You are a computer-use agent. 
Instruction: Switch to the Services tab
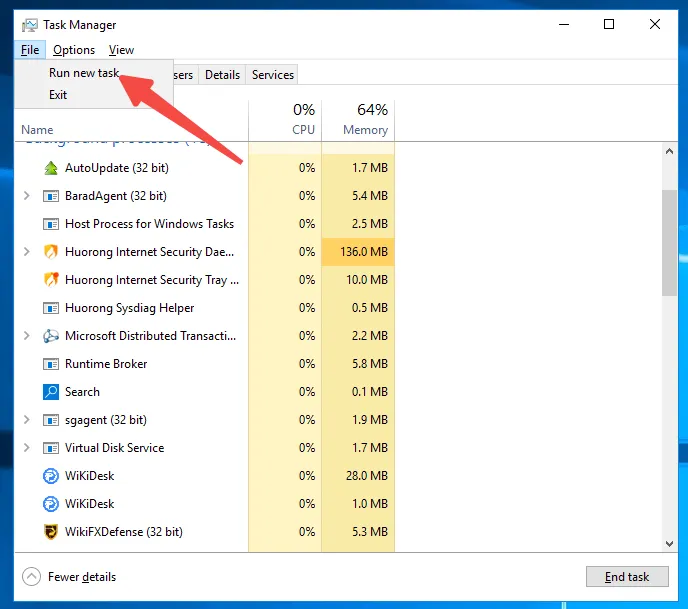click(273, 75)
